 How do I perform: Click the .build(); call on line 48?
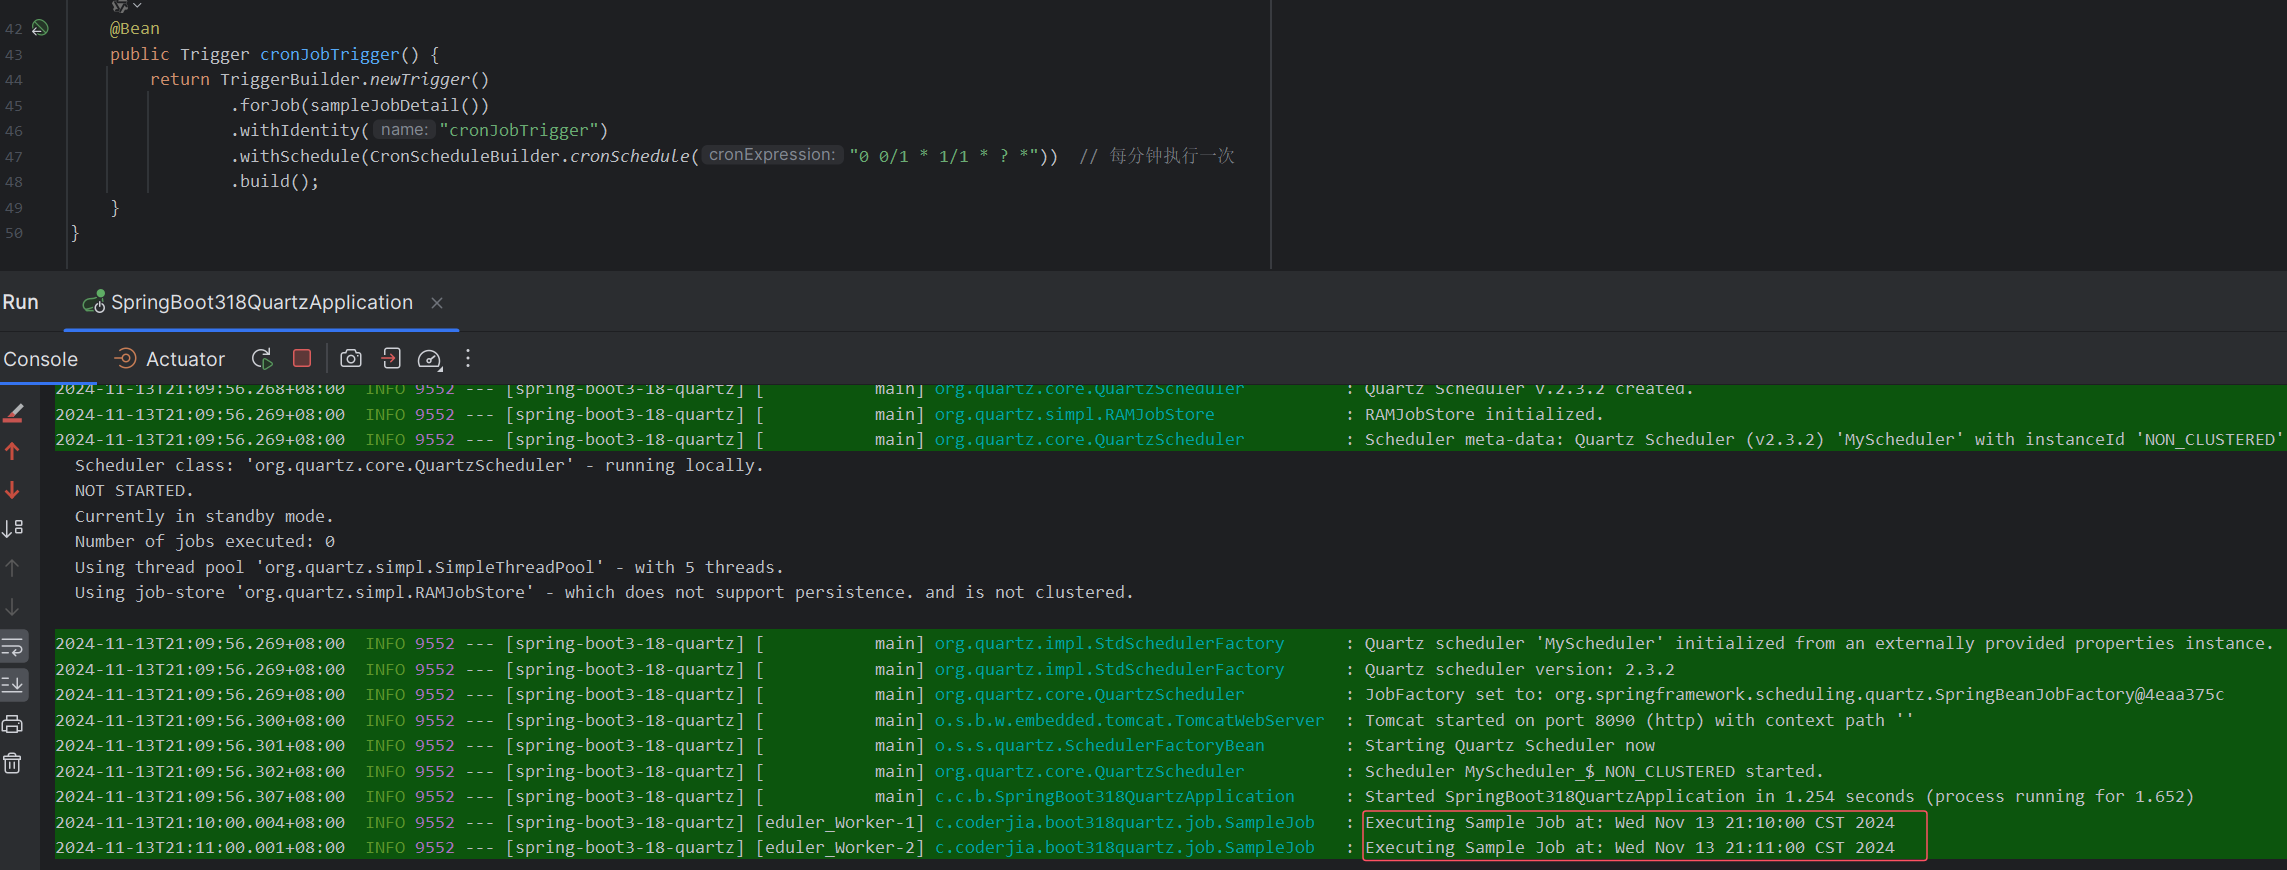click(274, 181)
